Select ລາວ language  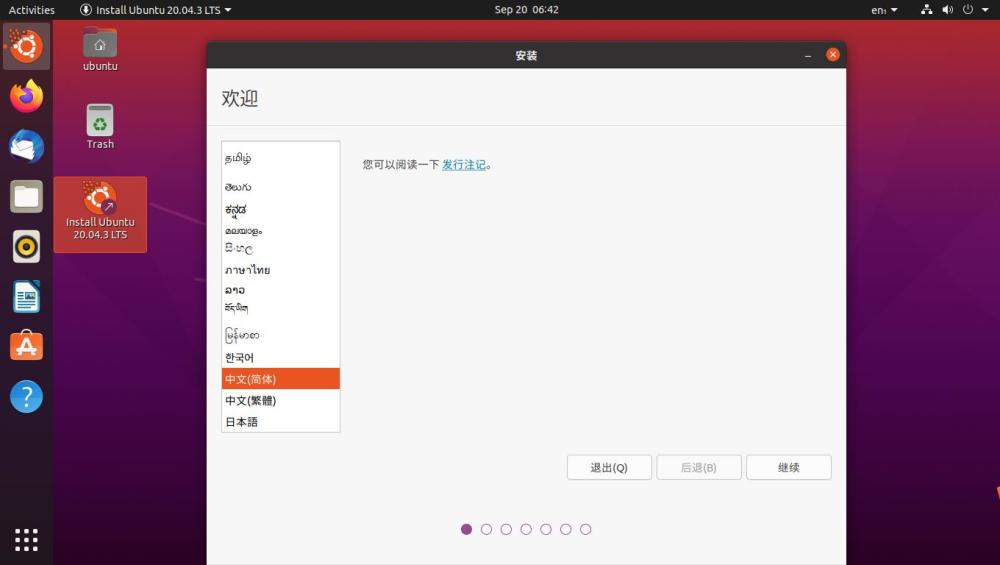tap(281, 290)
